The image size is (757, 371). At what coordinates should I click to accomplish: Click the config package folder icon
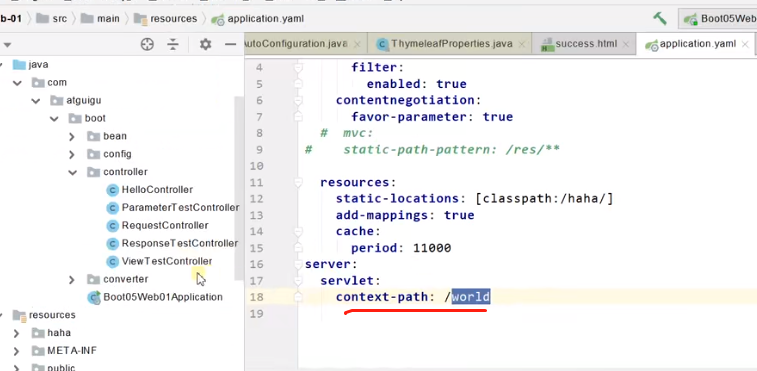(93, 154)
